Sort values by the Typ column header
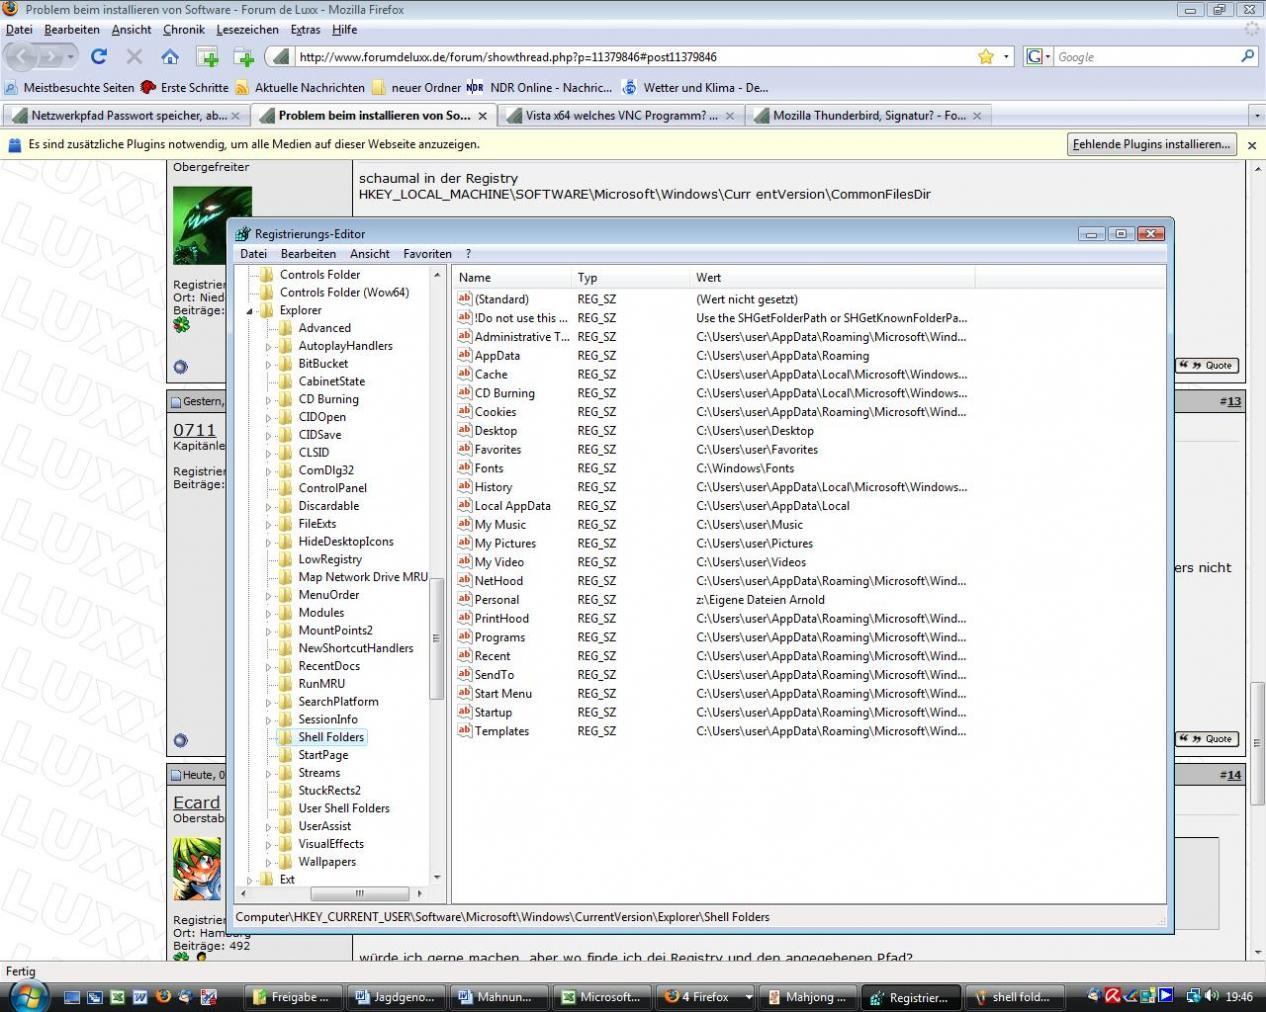 (x=630, y=278)
